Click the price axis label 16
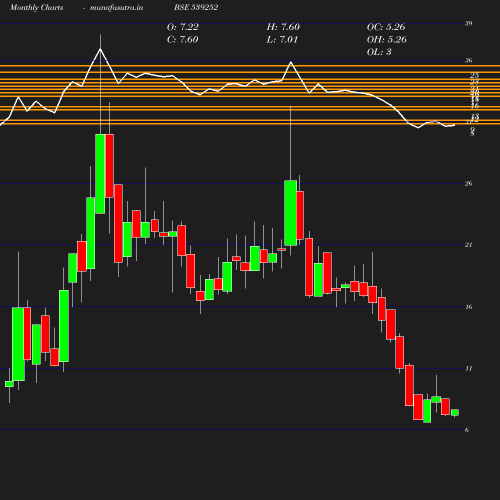This screenshot has height=500, width=500. [469, 307]
